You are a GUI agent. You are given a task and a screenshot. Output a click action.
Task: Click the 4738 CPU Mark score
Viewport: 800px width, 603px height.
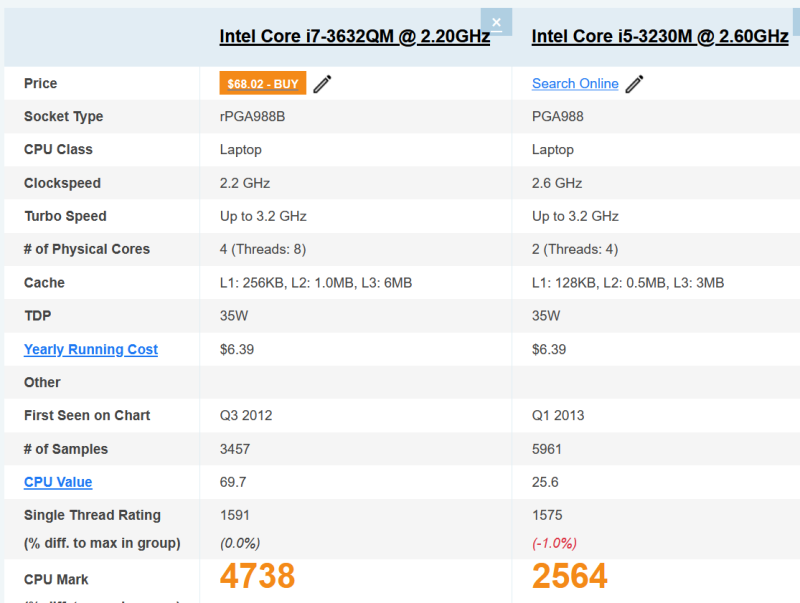[x=257, y=576]
